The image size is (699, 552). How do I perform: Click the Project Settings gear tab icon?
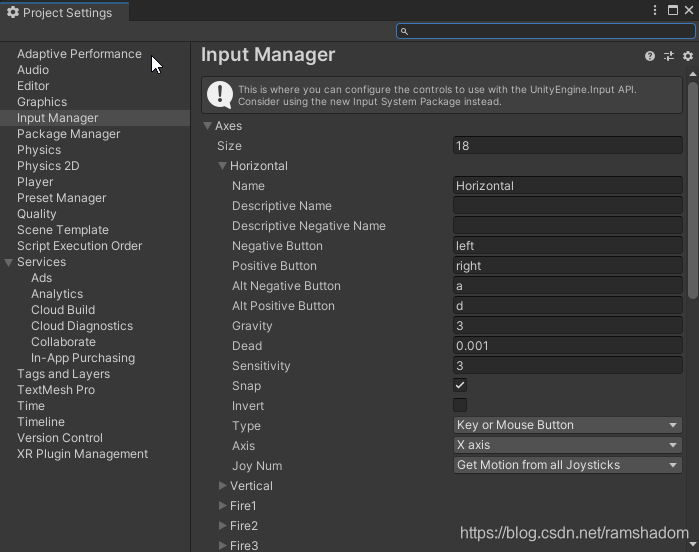point(12,12)
